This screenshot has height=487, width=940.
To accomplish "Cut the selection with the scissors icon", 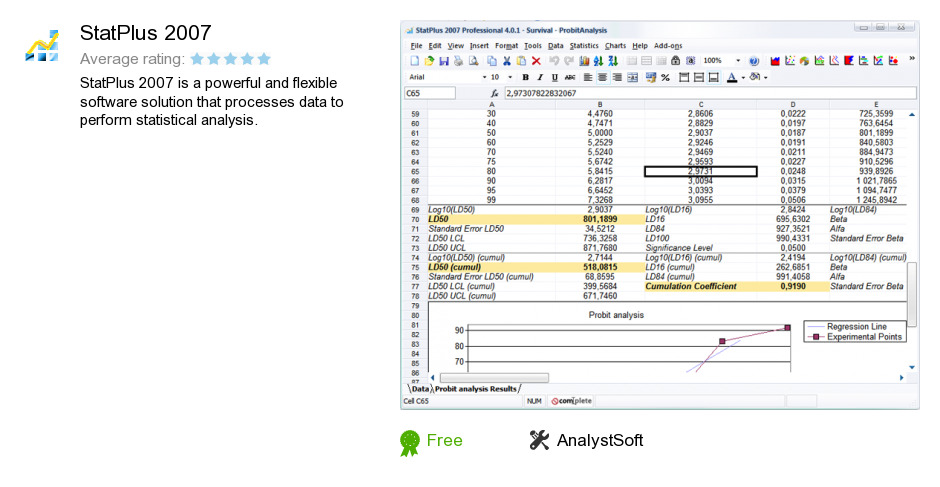I will click(507, 61).
